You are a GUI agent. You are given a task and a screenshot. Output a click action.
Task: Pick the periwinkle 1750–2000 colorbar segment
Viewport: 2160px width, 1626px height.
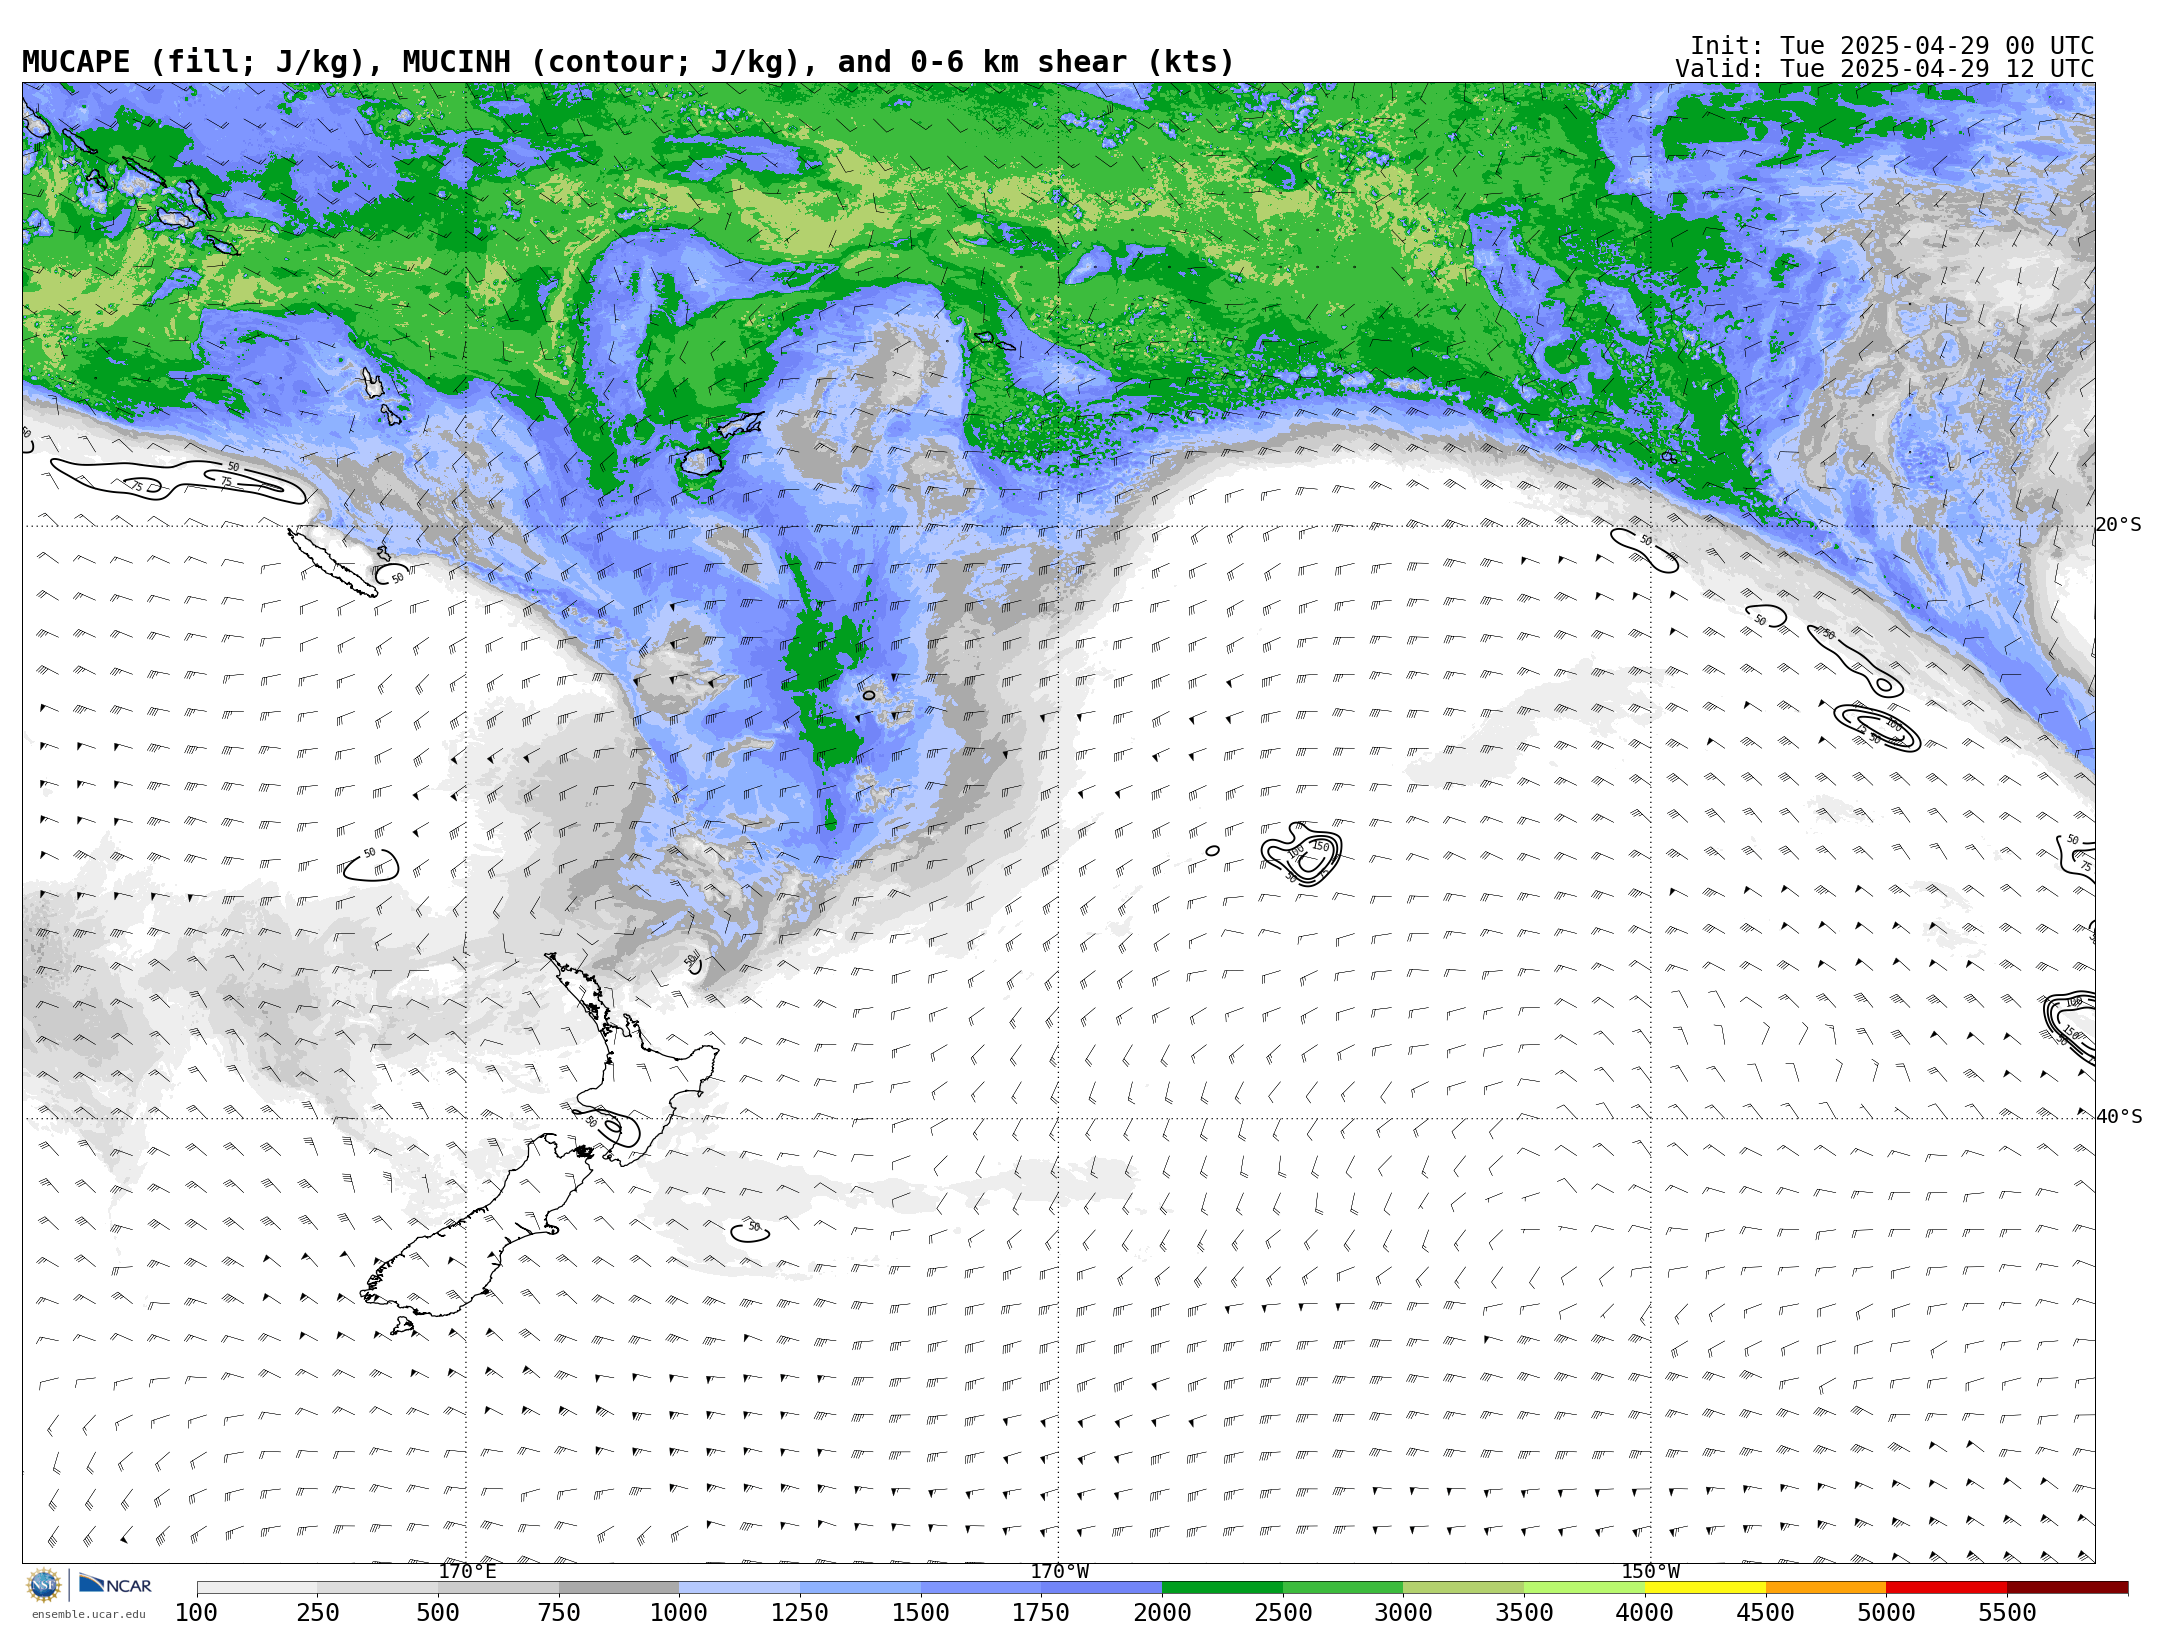(1101, 1588)
